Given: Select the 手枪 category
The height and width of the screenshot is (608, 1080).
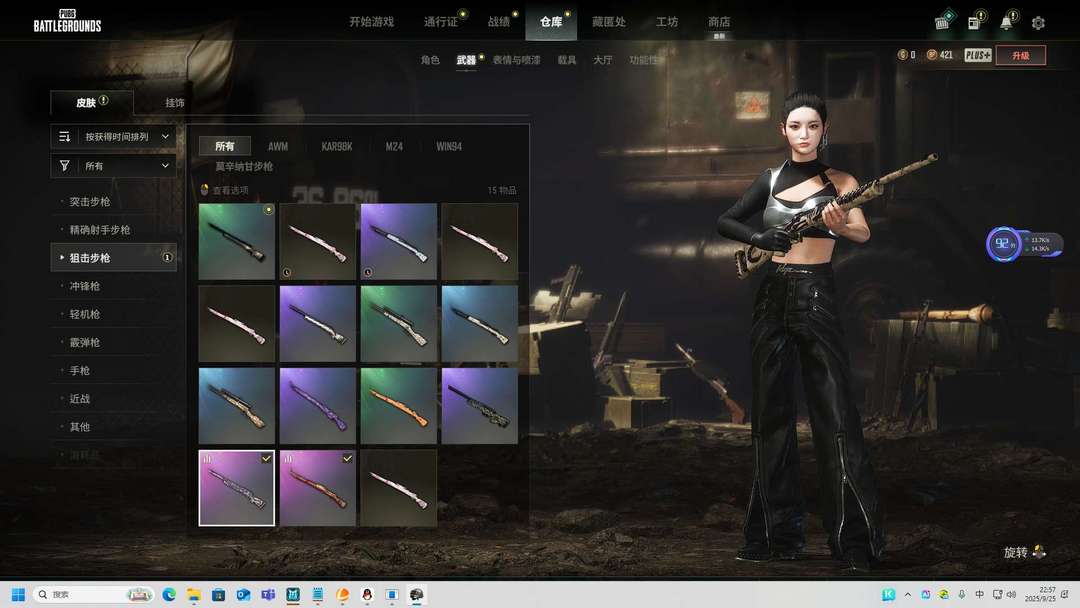Looking at the screenshot, I should point(114,370).
